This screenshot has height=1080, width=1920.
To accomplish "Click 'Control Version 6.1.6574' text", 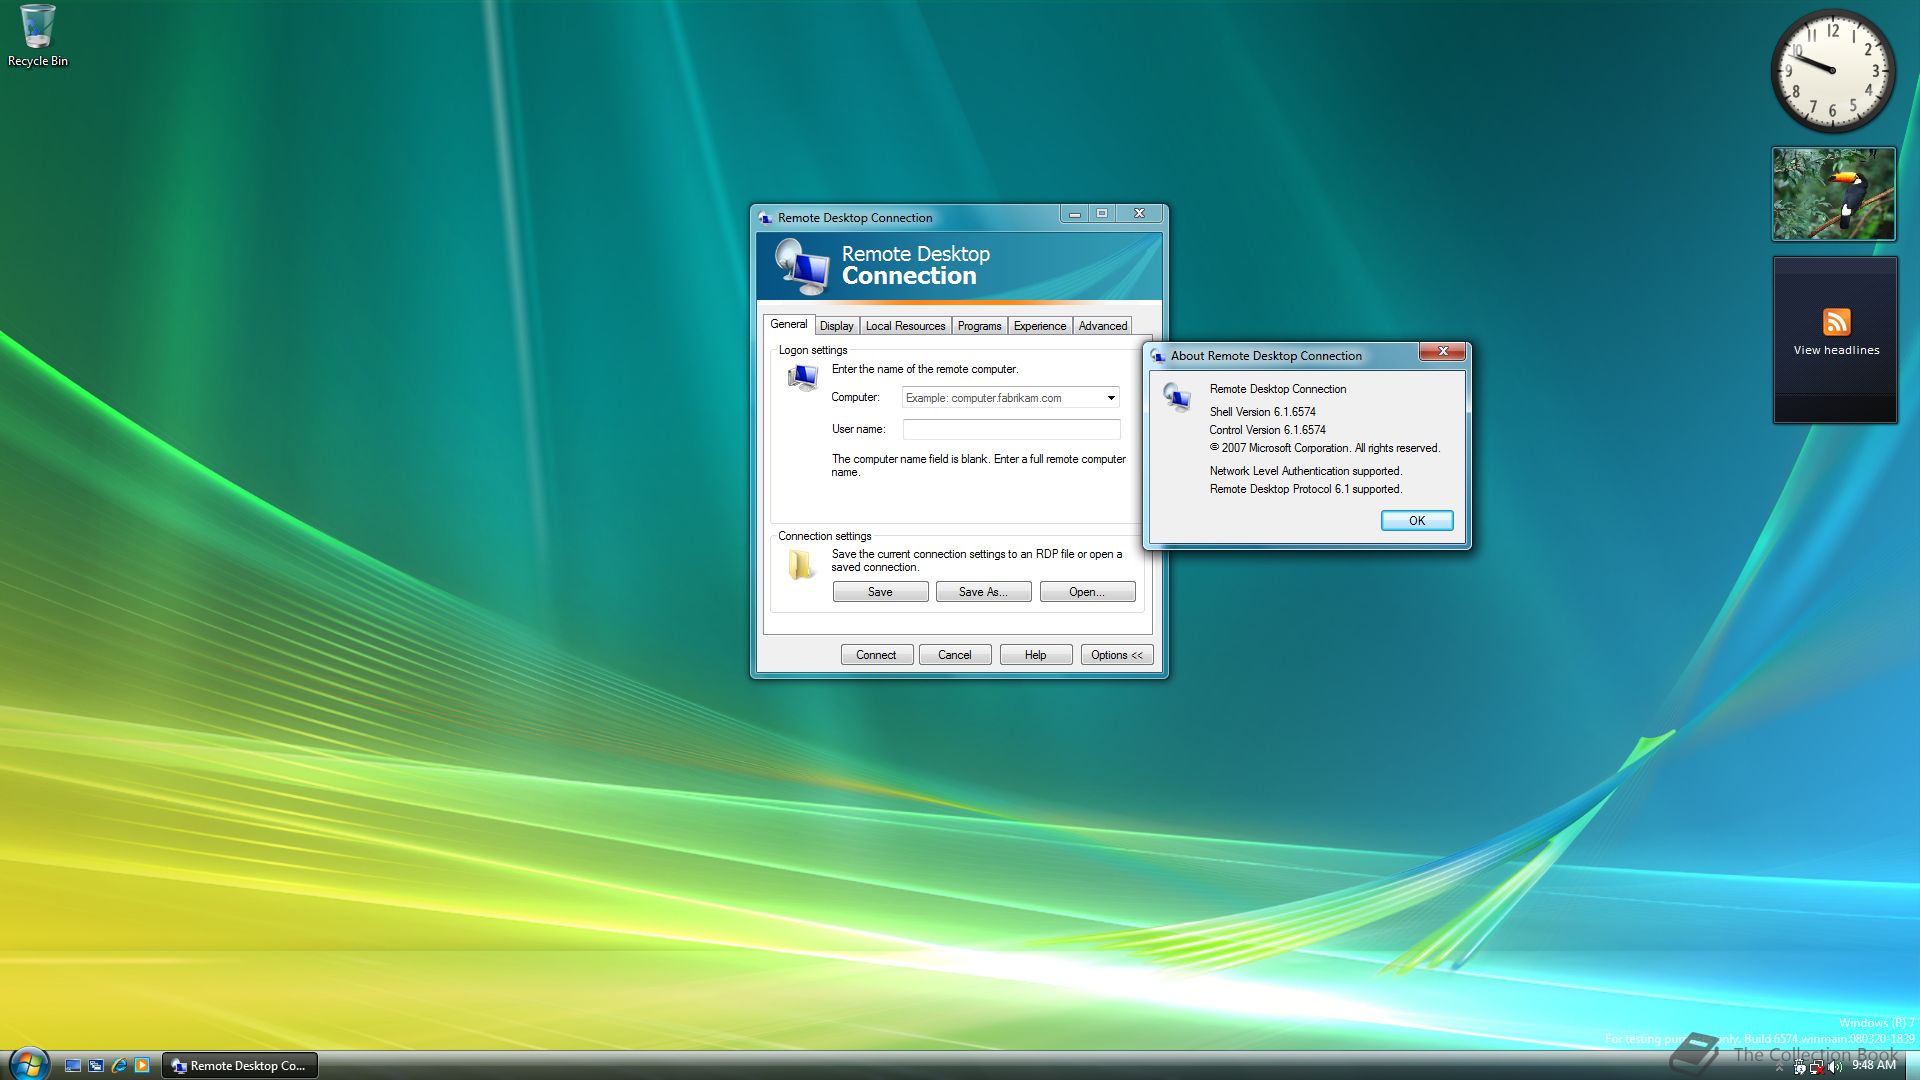I will (x=1267, y=430).
